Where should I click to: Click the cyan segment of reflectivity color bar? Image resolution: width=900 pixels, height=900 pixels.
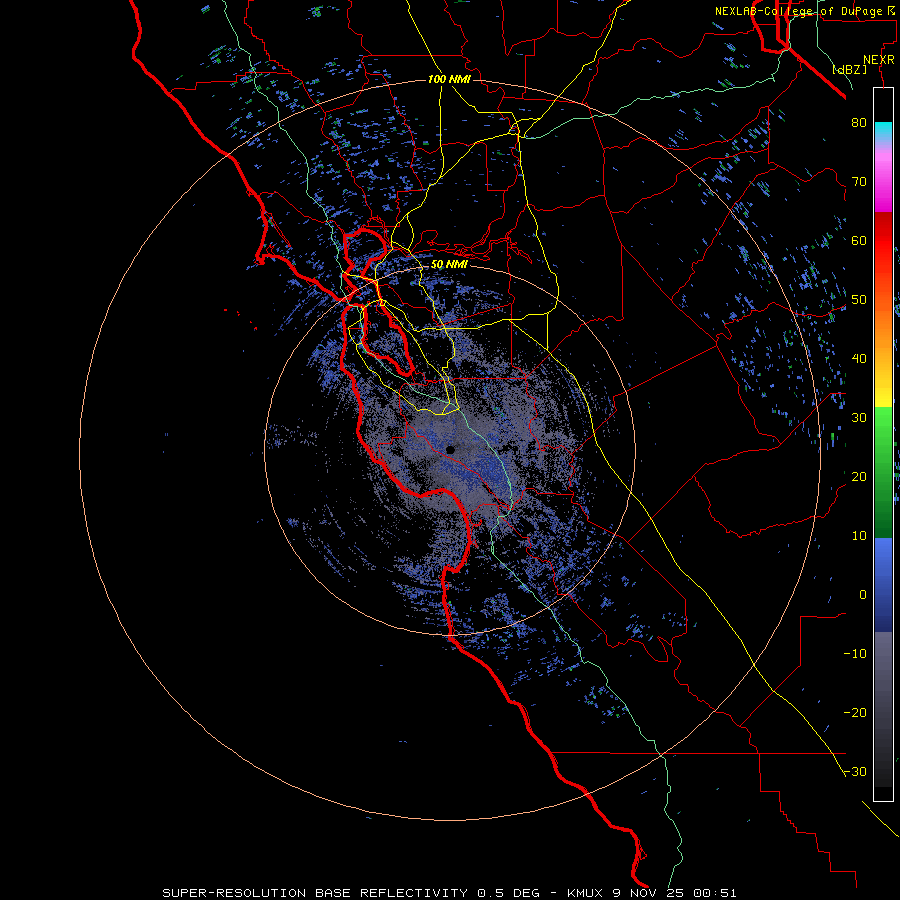click(883, 131)
